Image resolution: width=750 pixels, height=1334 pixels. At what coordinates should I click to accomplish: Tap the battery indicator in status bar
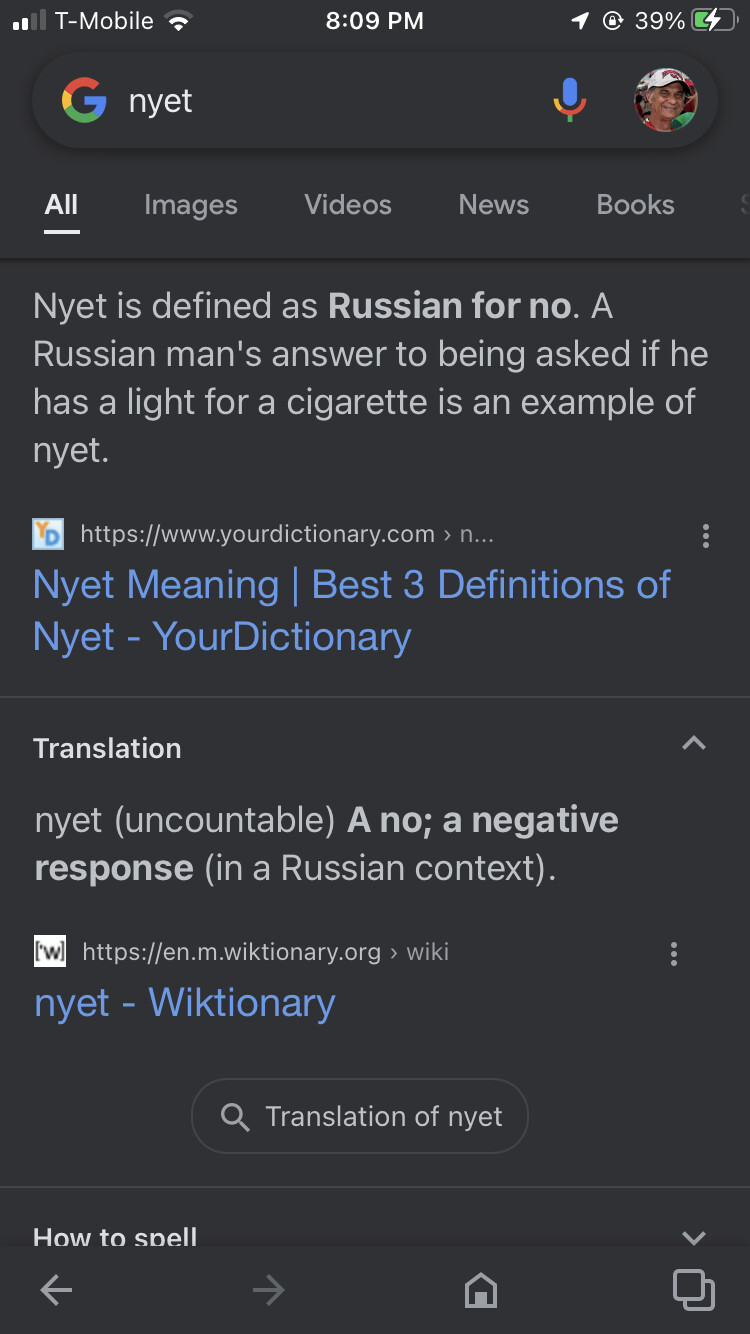point(714,21)
